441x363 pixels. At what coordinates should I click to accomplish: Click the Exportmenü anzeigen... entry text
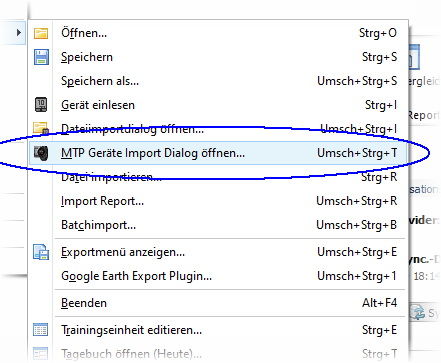(123, 252)
